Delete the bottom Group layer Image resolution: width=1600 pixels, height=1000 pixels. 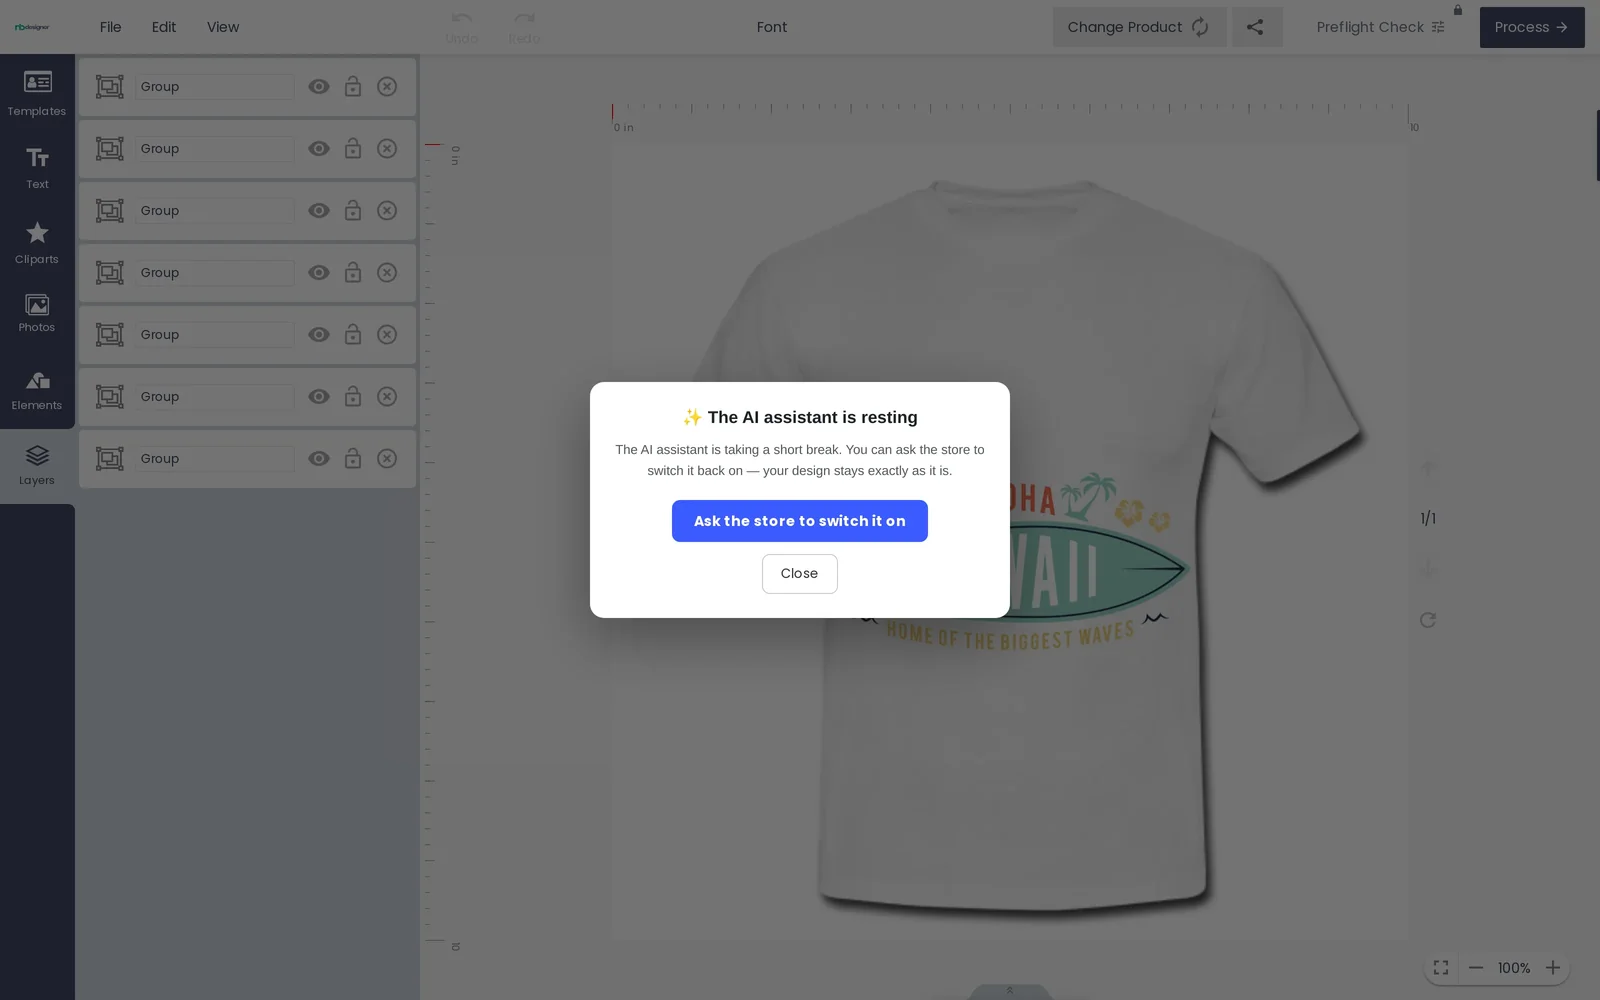click(387, 459)
